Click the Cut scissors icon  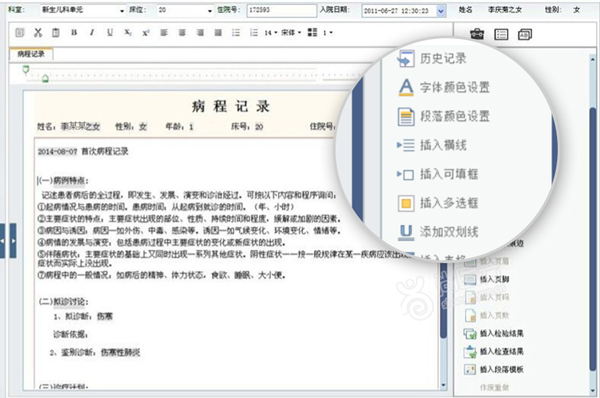click(x=38, y=33)
